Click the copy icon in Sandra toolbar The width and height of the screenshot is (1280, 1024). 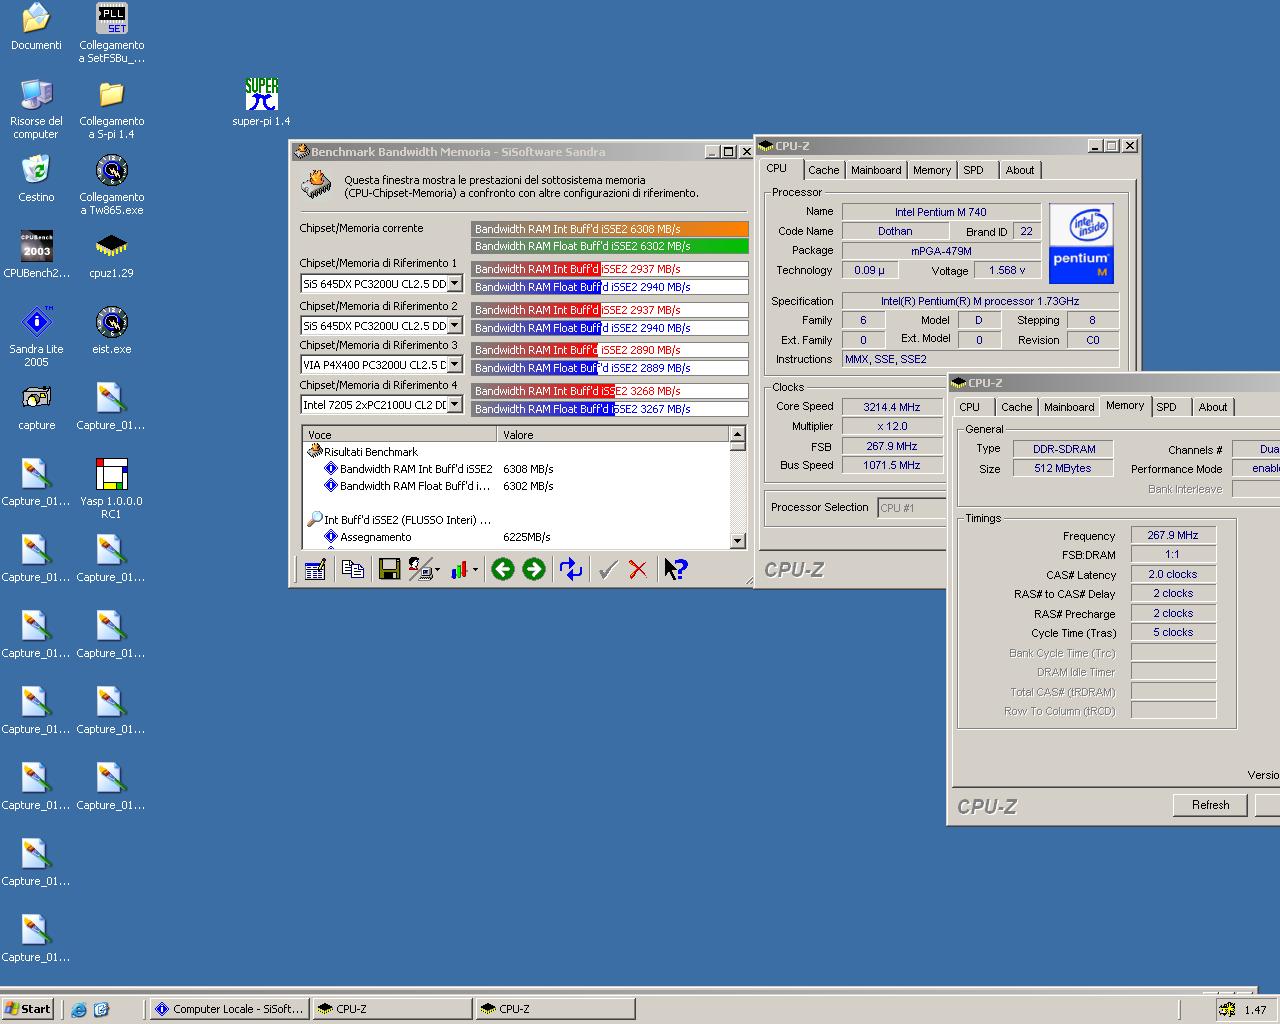point(352,569)
